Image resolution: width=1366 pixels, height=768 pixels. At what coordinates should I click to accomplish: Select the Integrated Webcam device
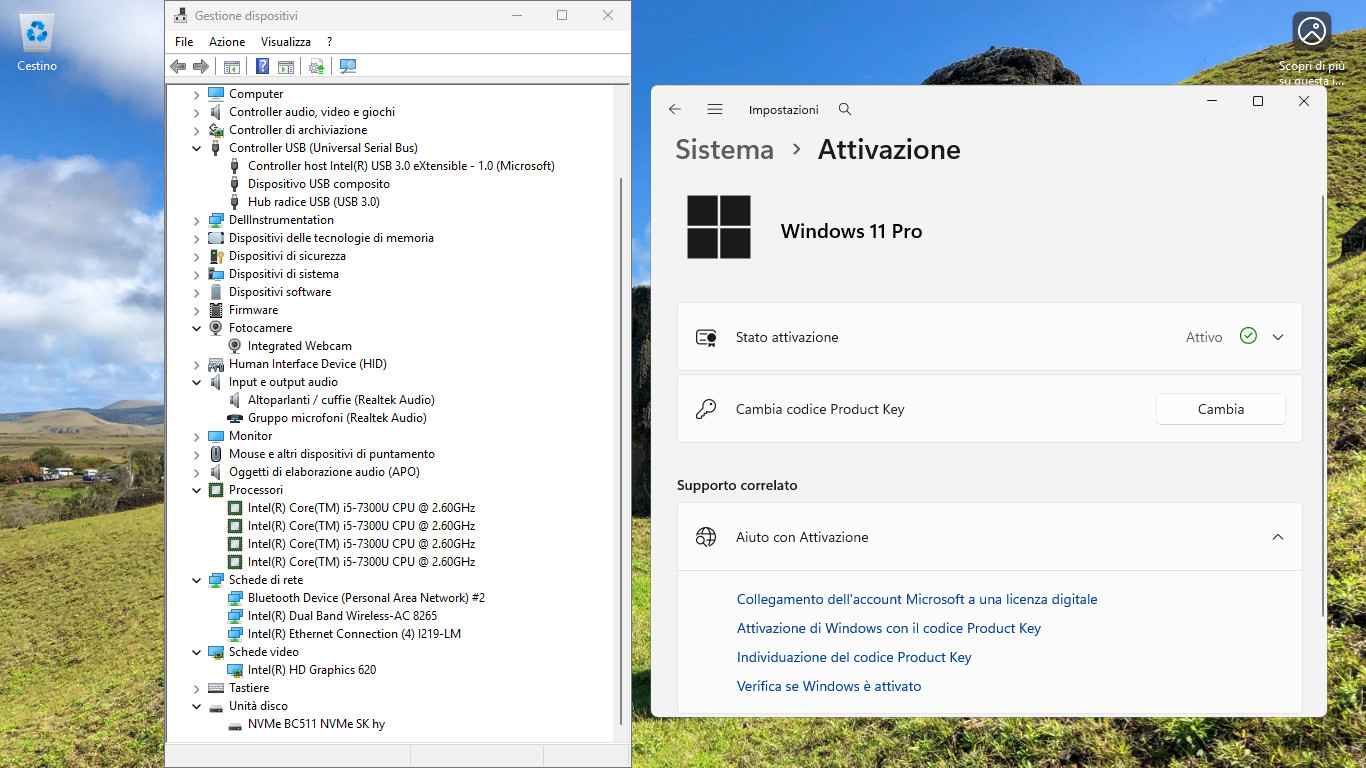tap(299, 346)
